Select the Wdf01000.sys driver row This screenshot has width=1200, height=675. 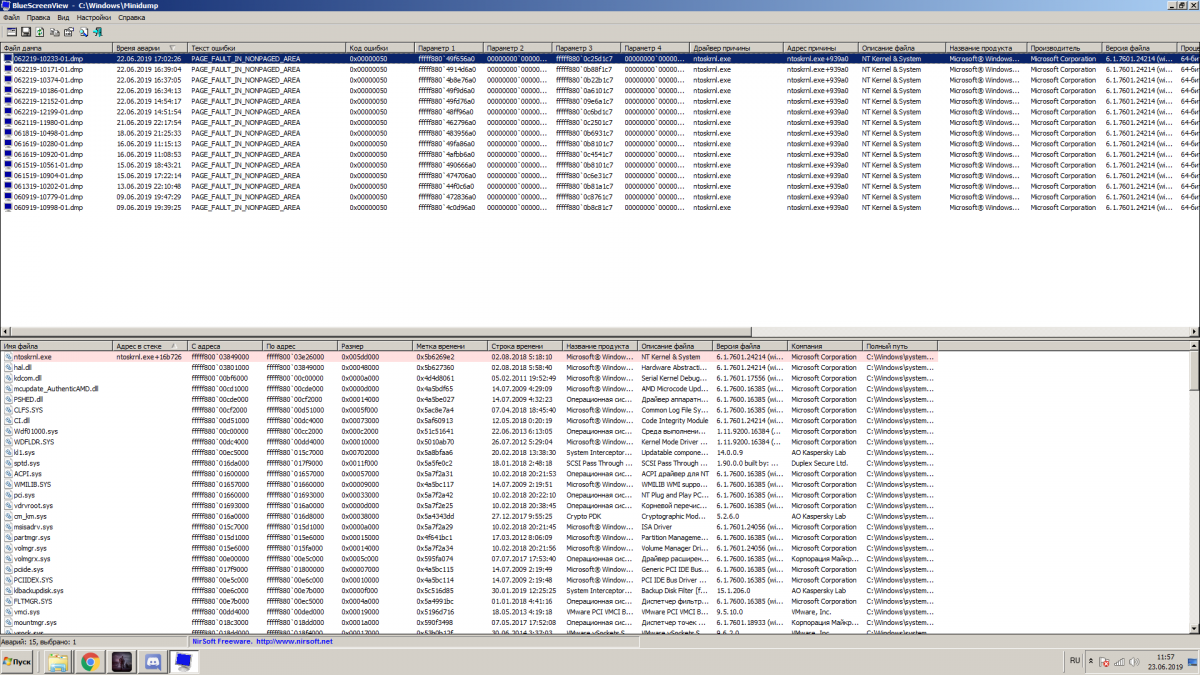pos(470,431)
